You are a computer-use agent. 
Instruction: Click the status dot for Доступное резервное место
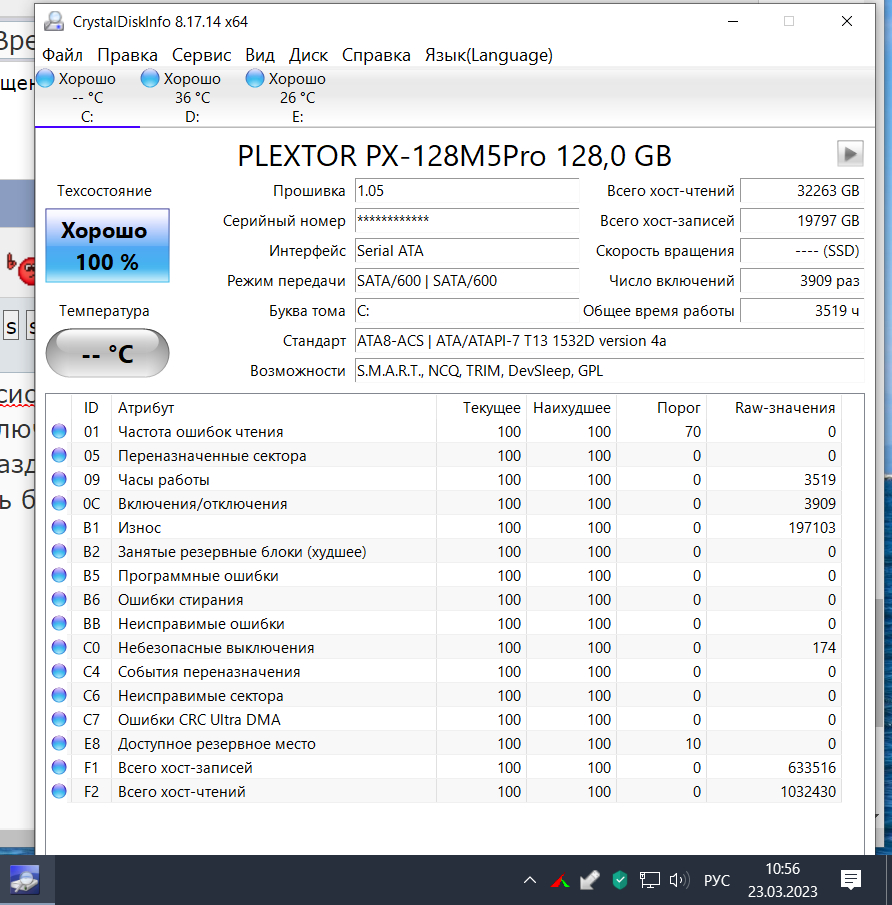click(59, 743)
